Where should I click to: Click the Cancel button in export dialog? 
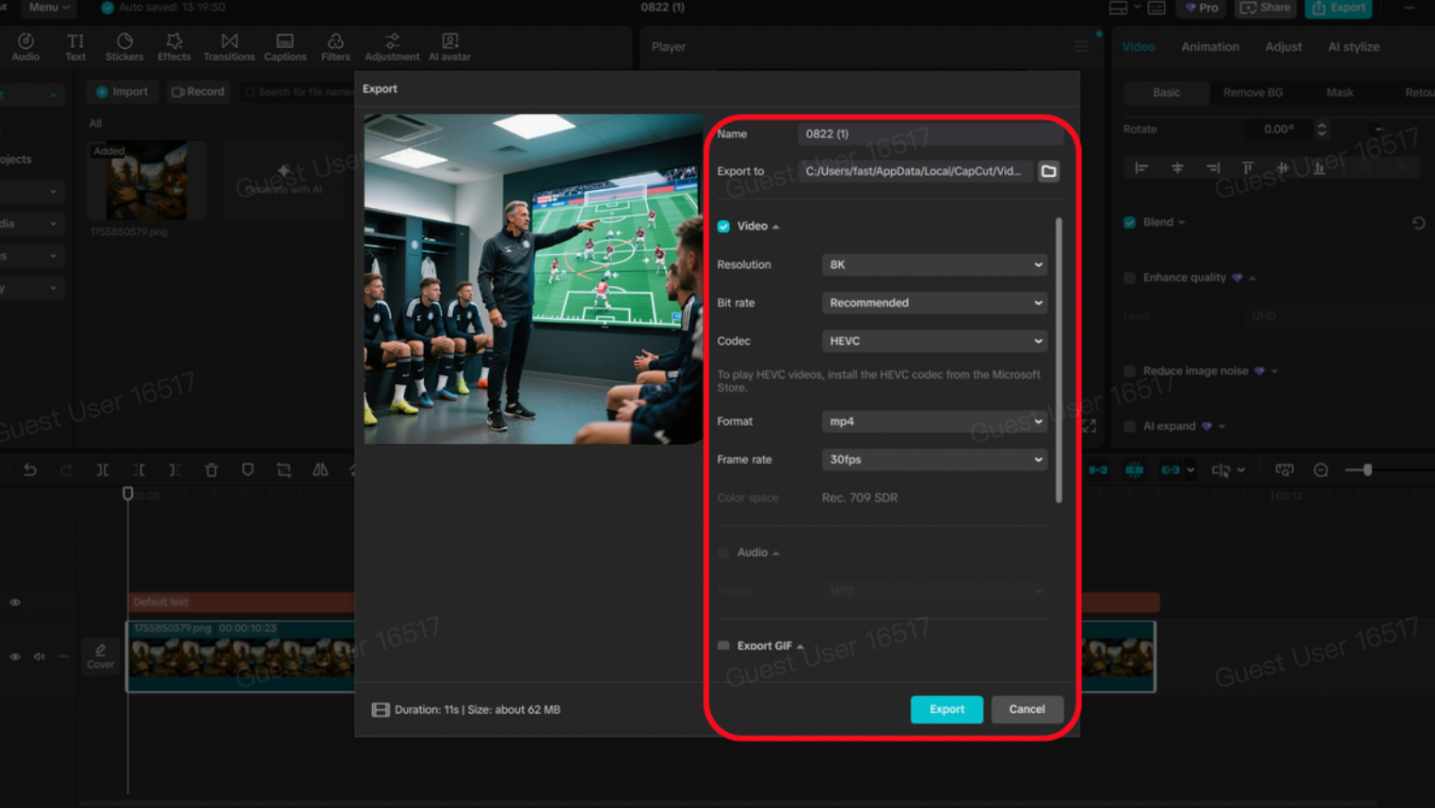coord(1026,709)
